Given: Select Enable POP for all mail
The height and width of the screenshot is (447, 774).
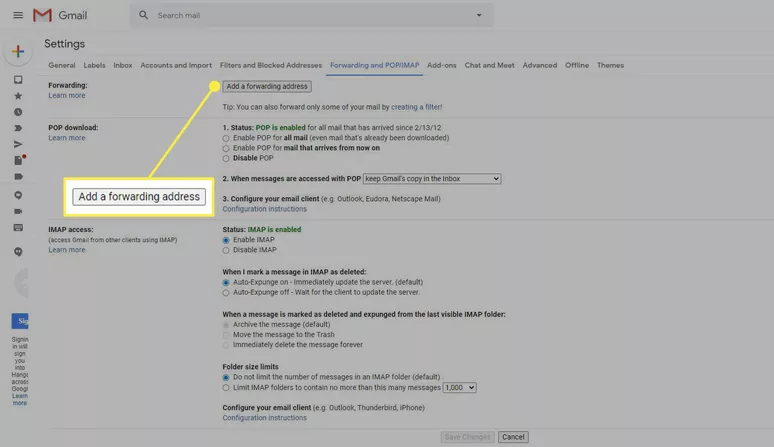Looking at the screenshot, I should tap(226, 138).
